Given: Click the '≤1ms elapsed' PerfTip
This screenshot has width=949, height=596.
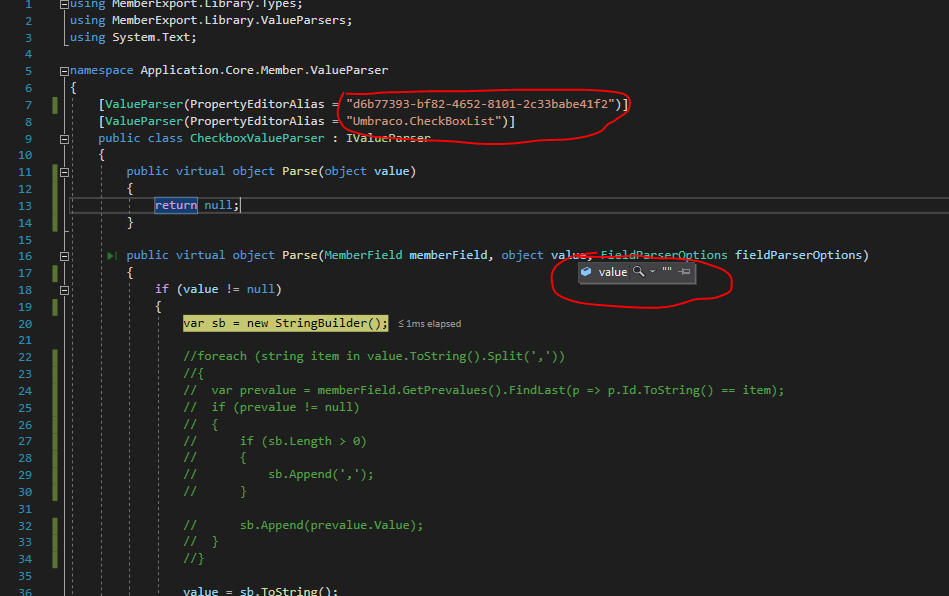Looking at the screenshot, I should click(x=429, y=324).
